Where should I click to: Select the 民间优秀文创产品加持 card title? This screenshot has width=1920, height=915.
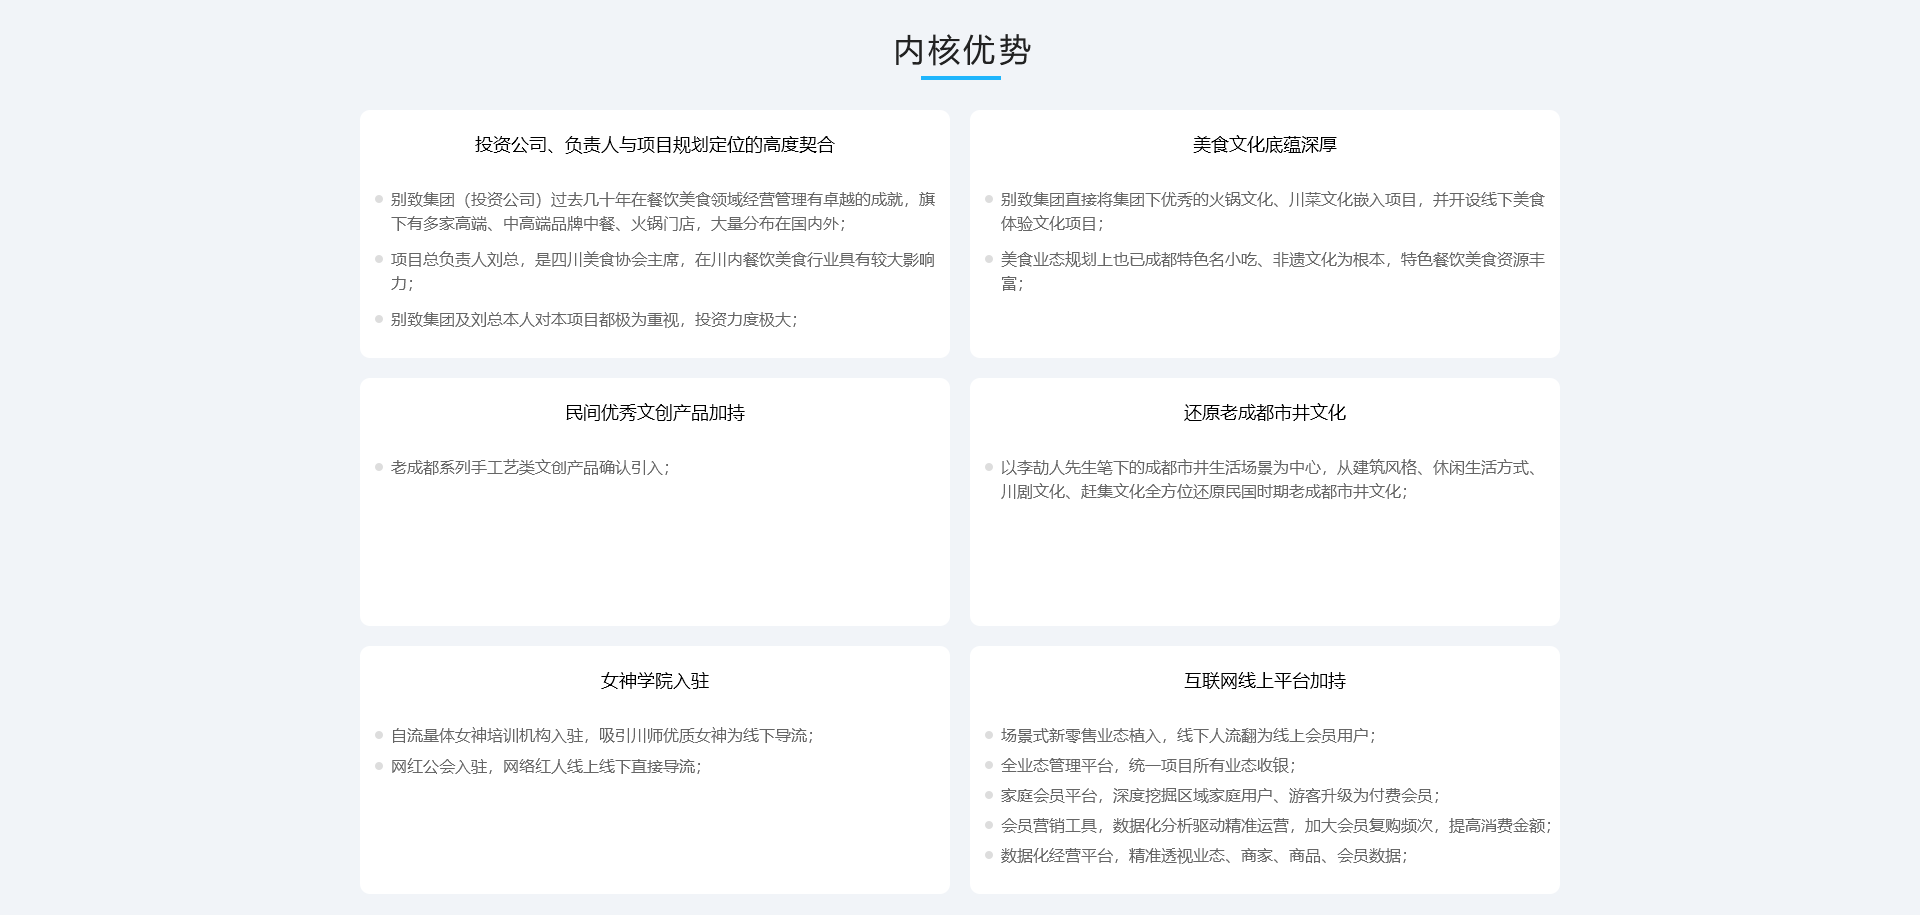click(x=655, y=413)
